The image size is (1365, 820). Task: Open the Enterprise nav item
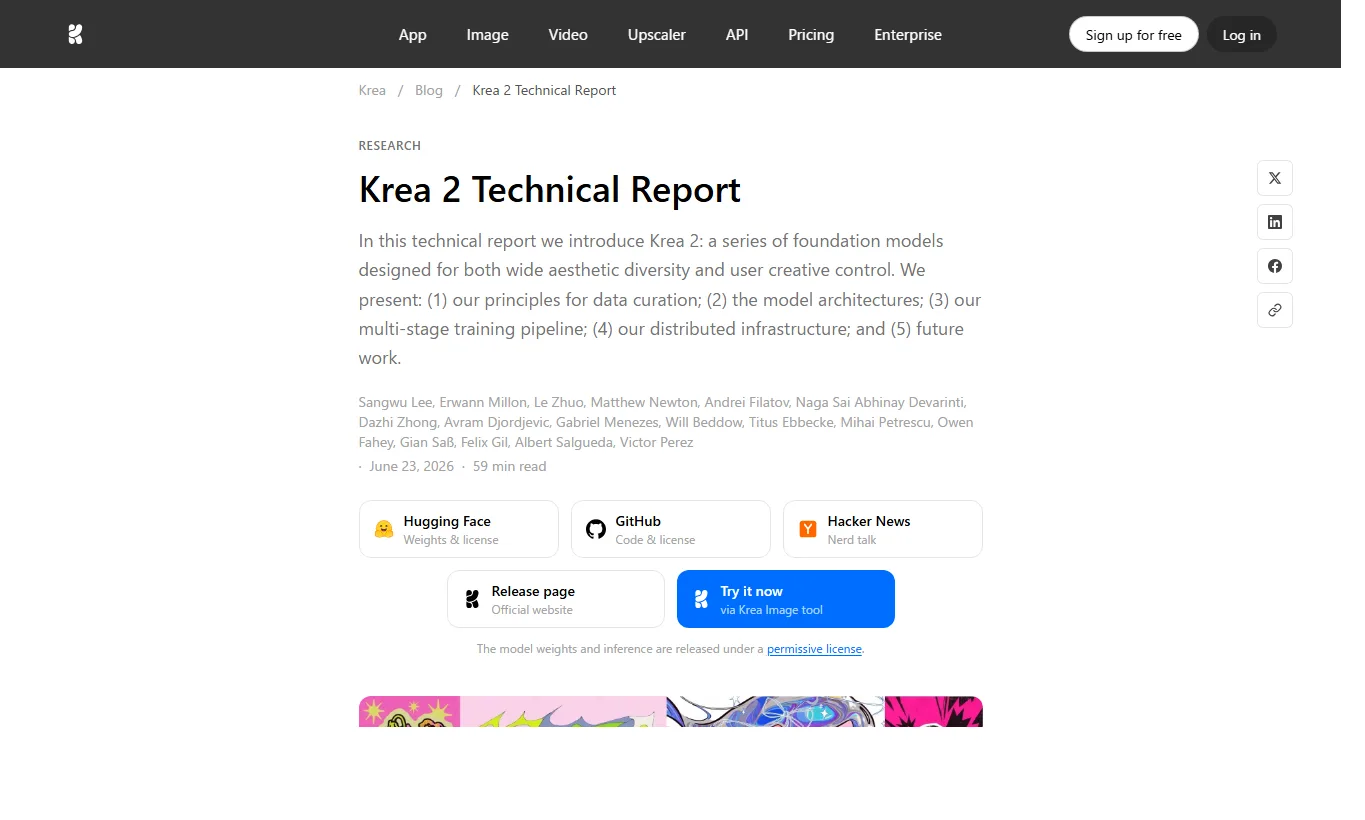[x=908, y=35]
